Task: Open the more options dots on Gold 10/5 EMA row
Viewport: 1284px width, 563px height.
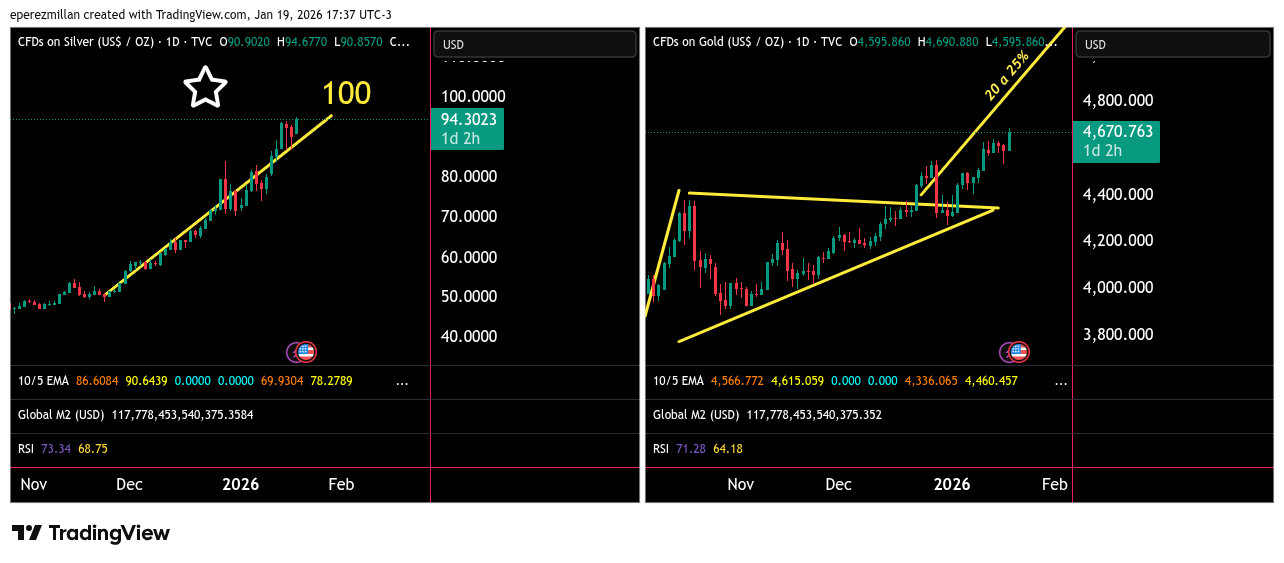Action: [1061, 382]
